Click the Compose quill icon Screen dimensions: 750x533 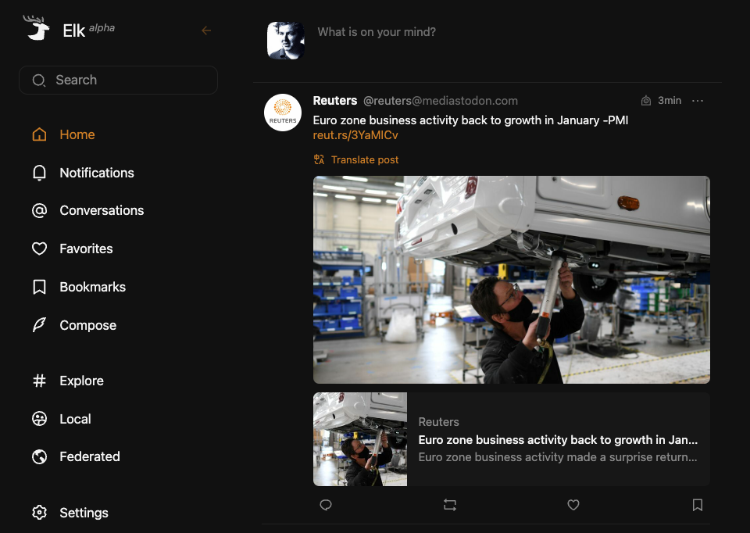pos(40,325)
